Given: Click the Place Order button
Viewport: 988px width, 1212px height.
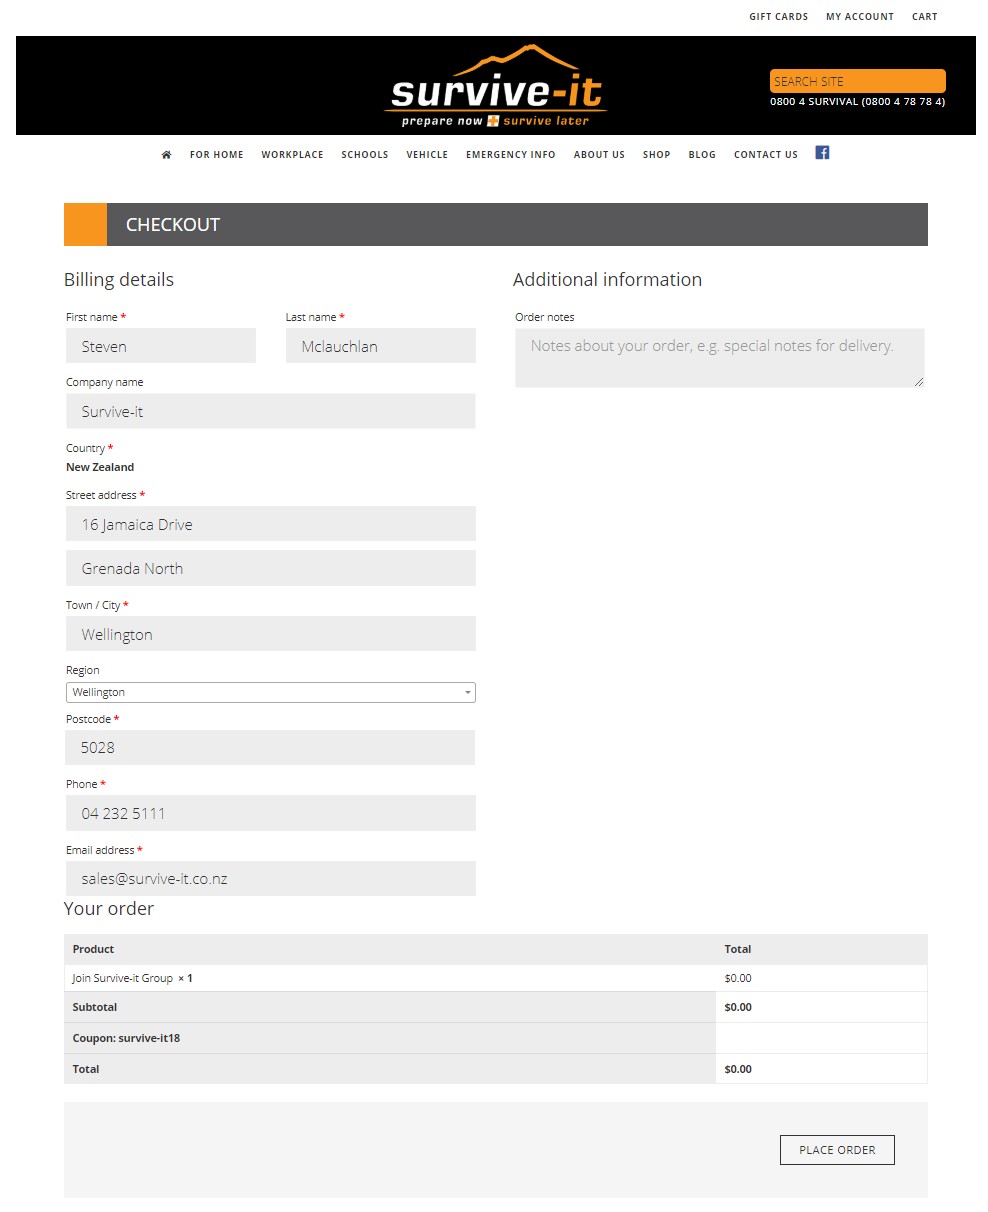Looking at the screenshot, I should [837, 1150].
